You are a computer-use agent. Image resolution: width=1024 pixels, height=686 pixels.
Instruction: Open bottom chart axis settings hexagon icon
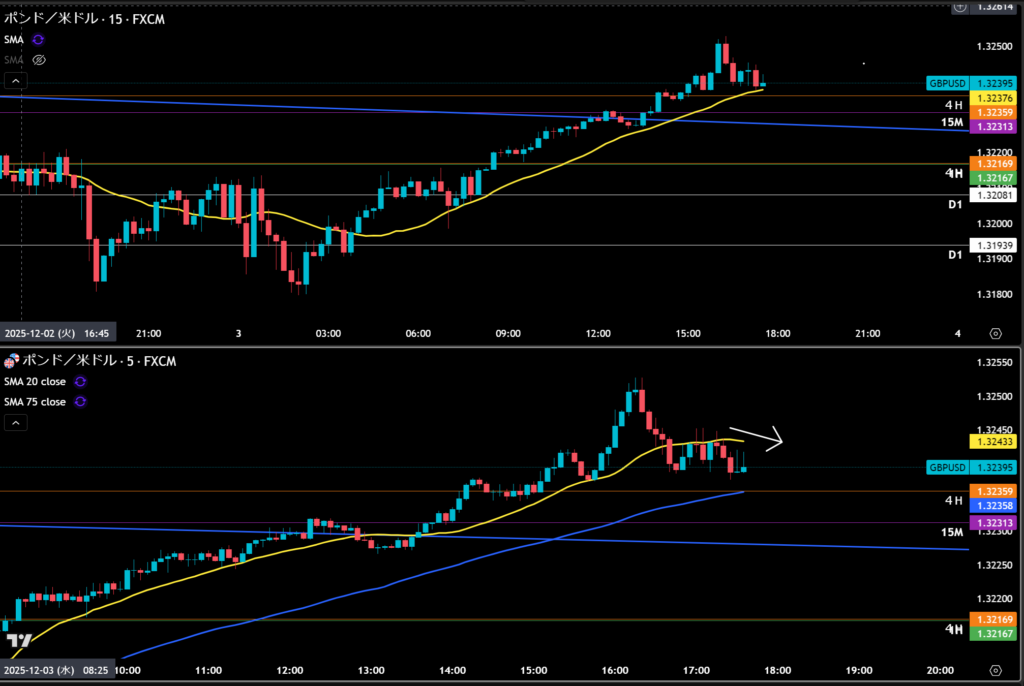pyautogui.click(x=994, y=670)
